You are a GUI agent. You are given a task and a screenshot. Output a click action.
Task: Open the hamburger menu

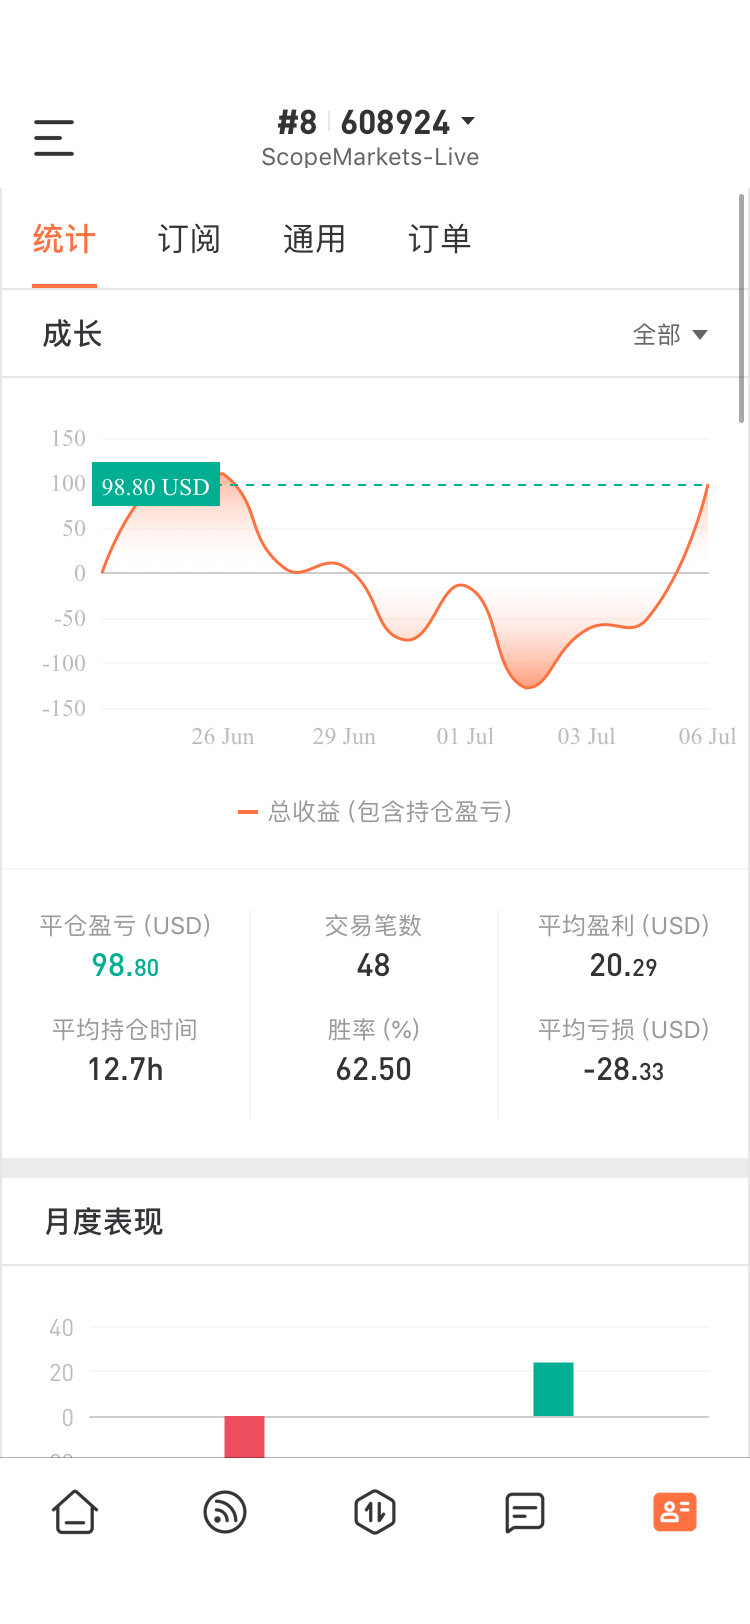(x=54, y=138)
